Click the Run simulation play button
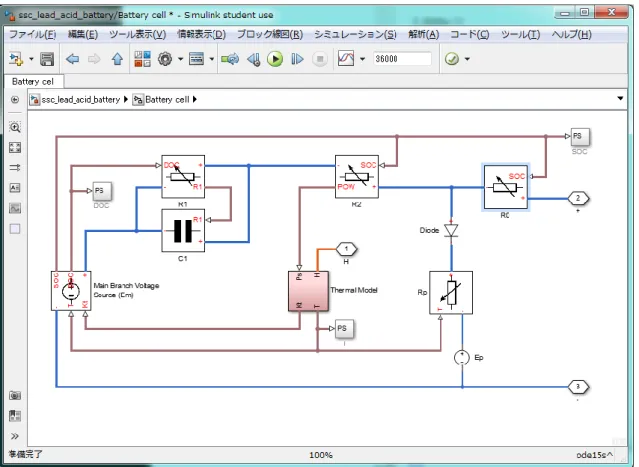Viewport: 639px width, 467px height. 275,59
